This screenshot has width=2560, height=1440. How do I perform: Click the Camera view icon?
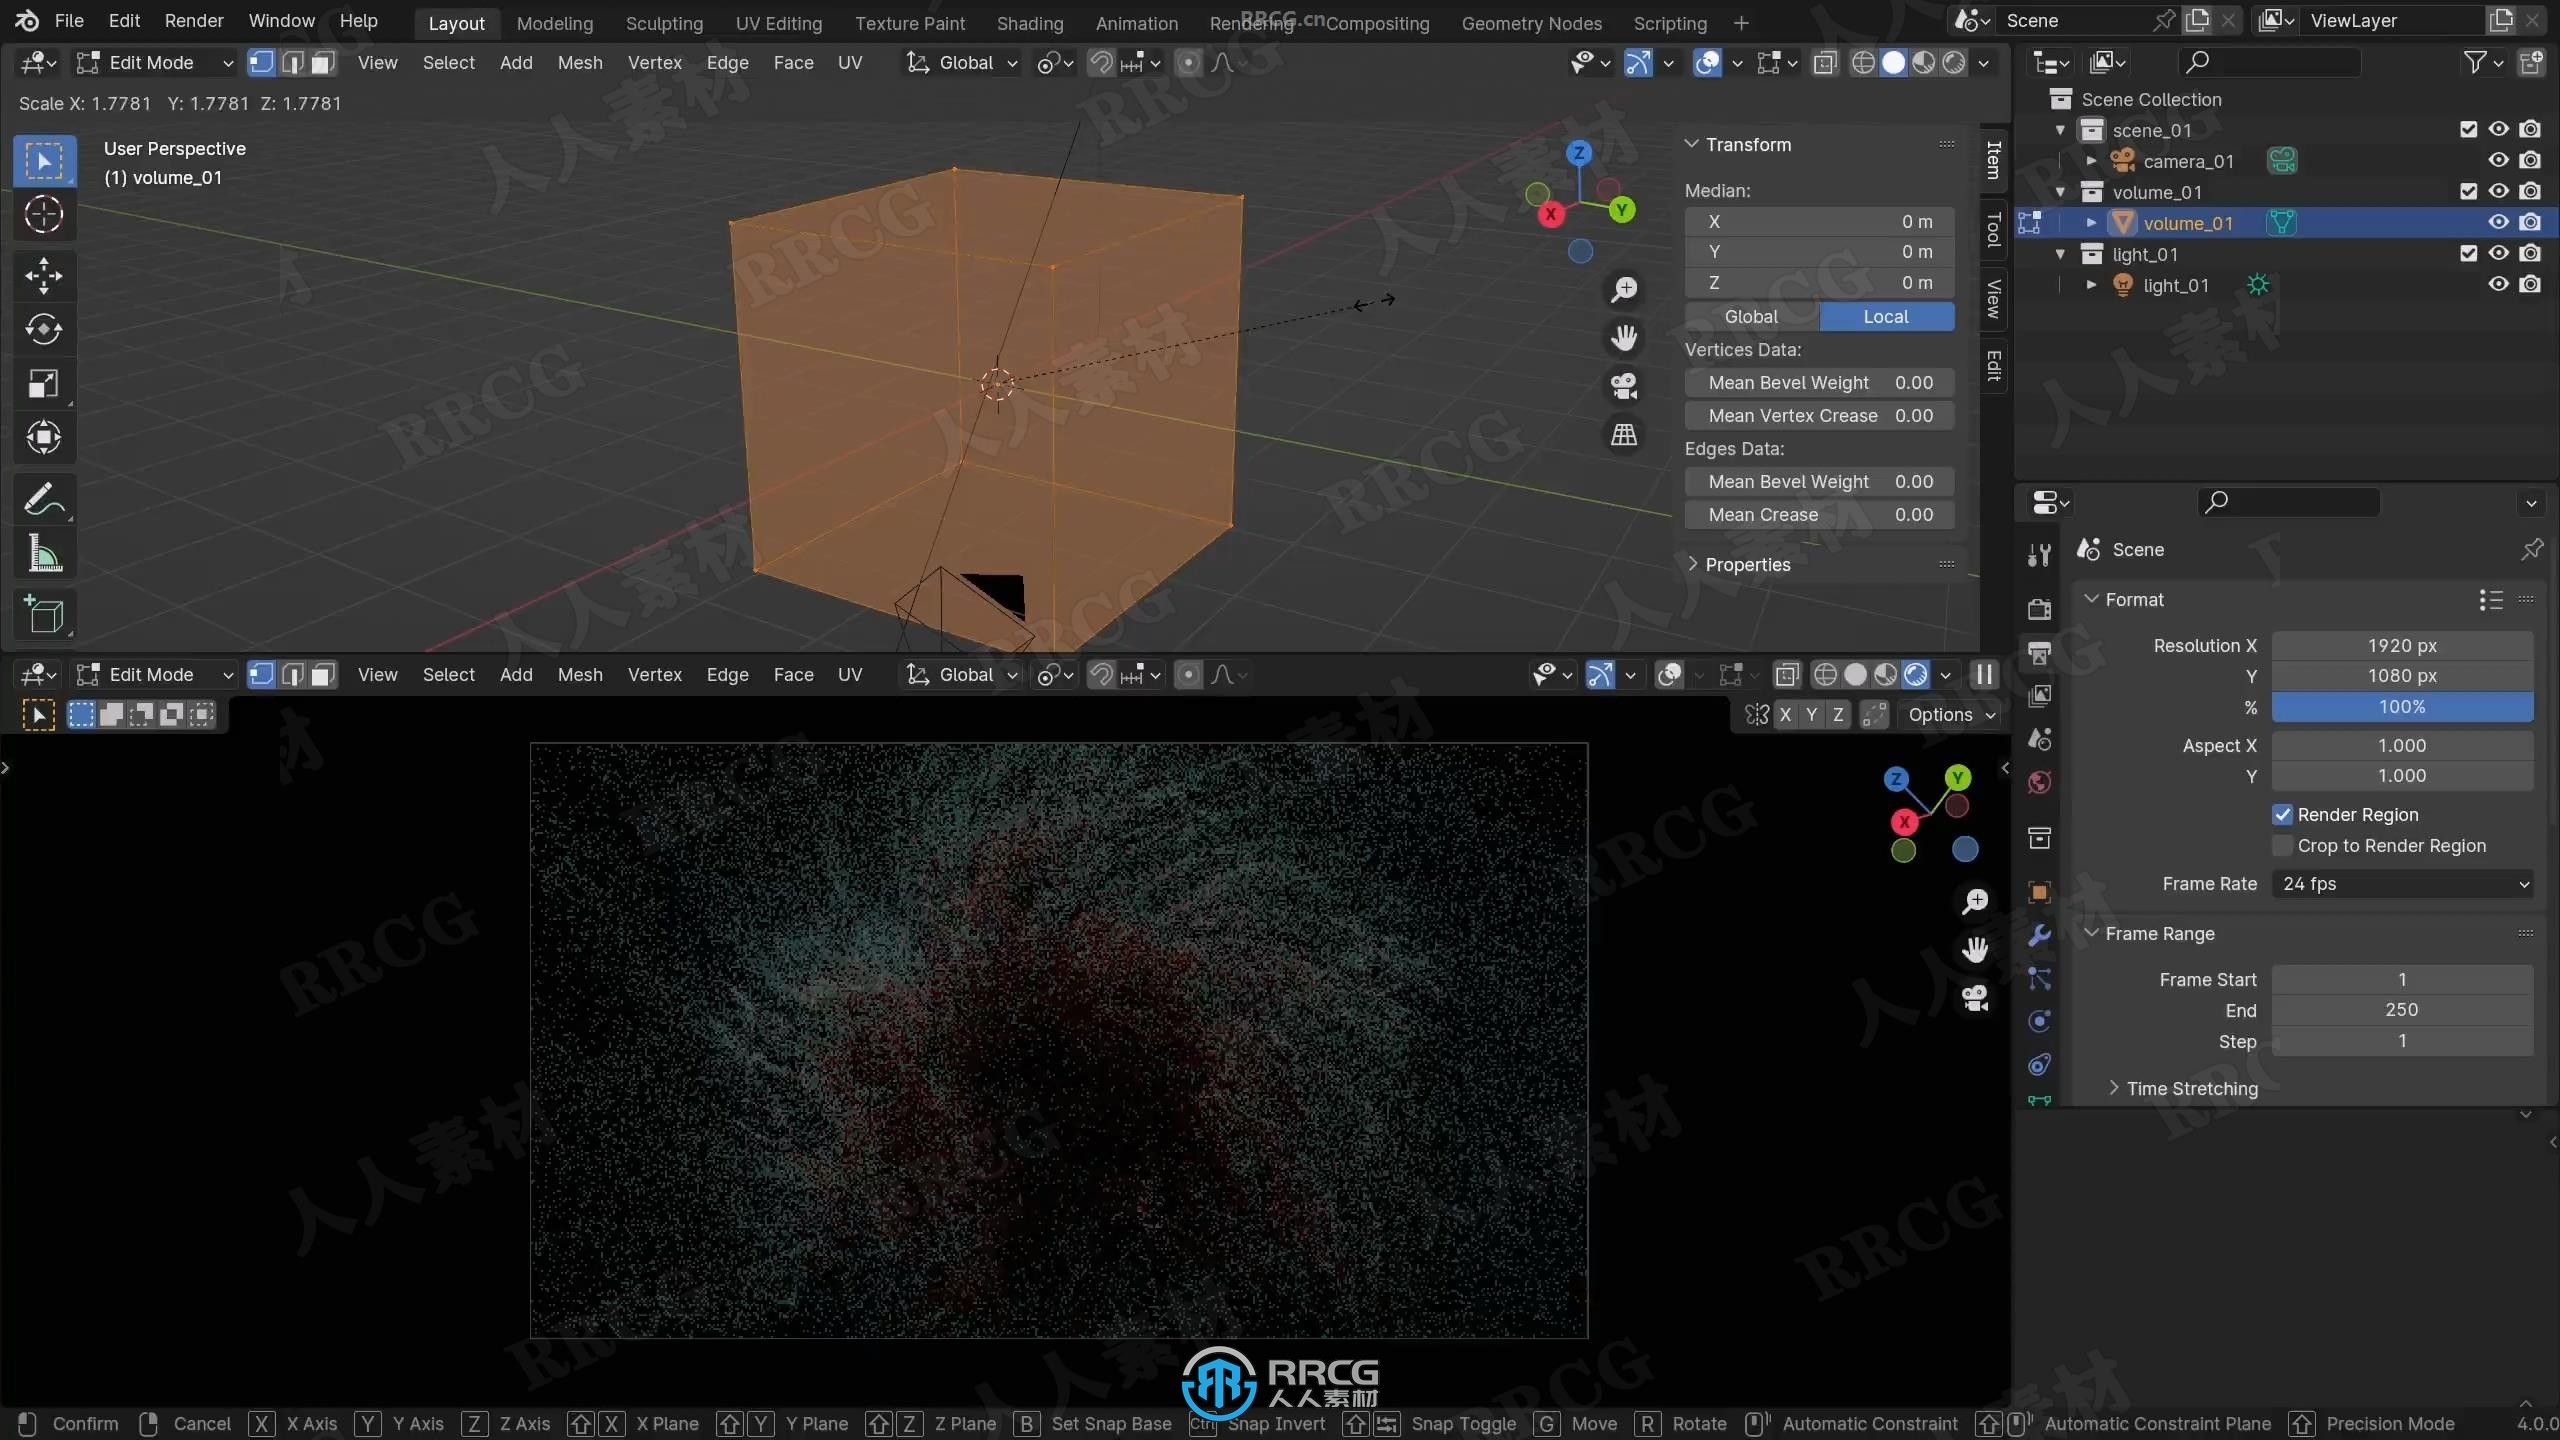tap(1623, 385)
